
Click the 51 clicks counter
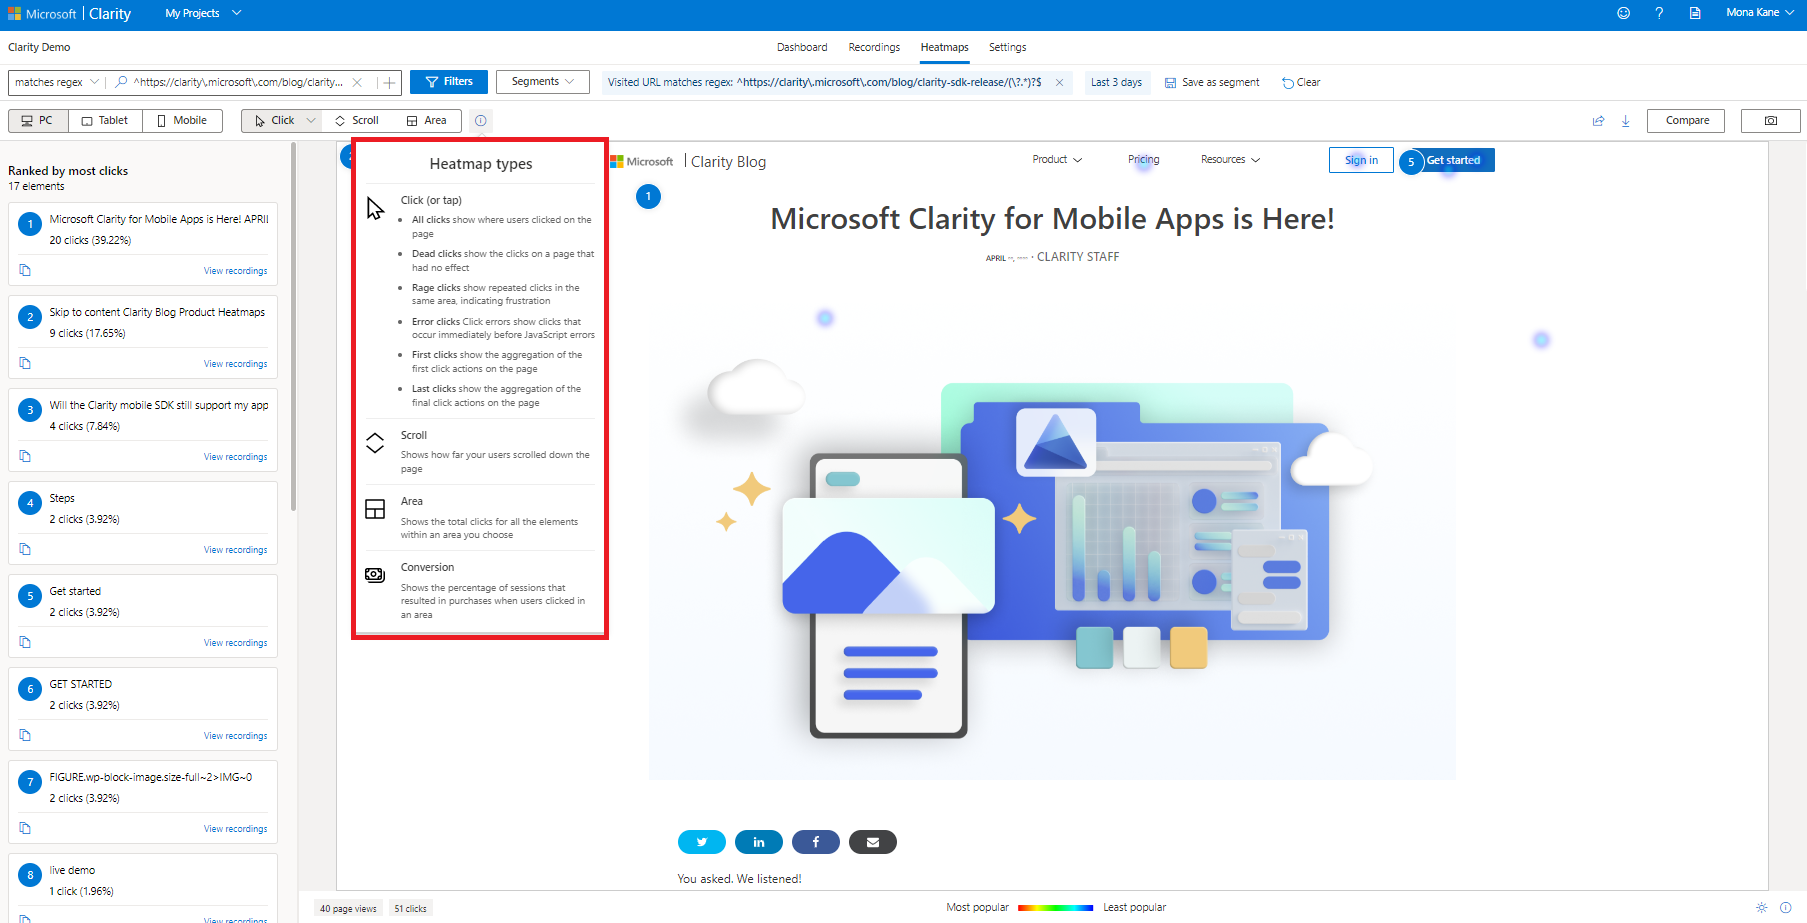(410, 908)
